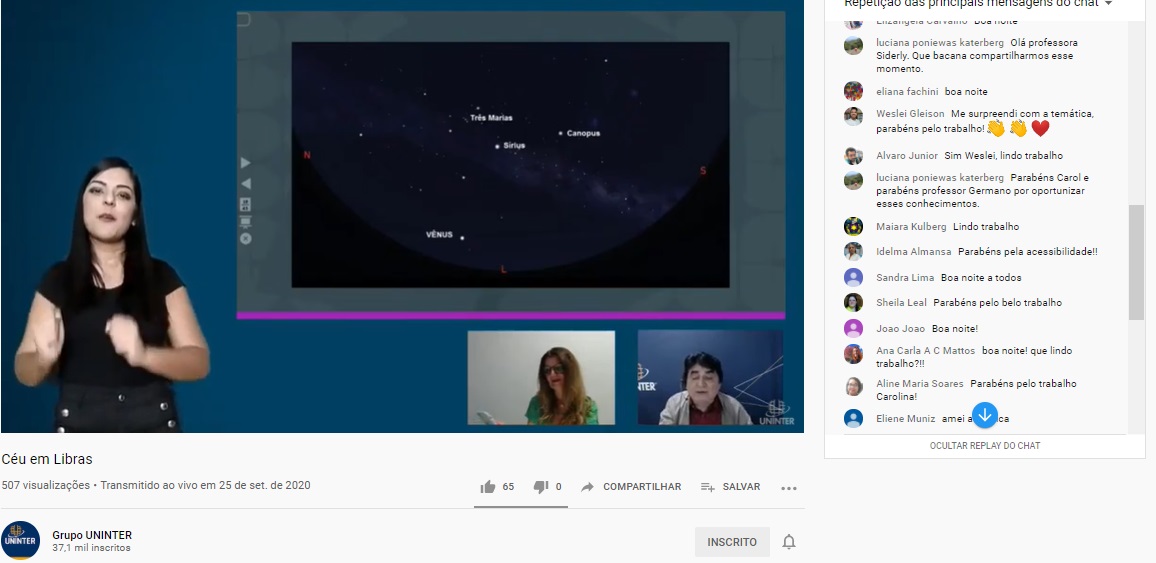Open the three-dot more actions menu
The width and height of the screenshot is (1156, 563).
point(789,488)
